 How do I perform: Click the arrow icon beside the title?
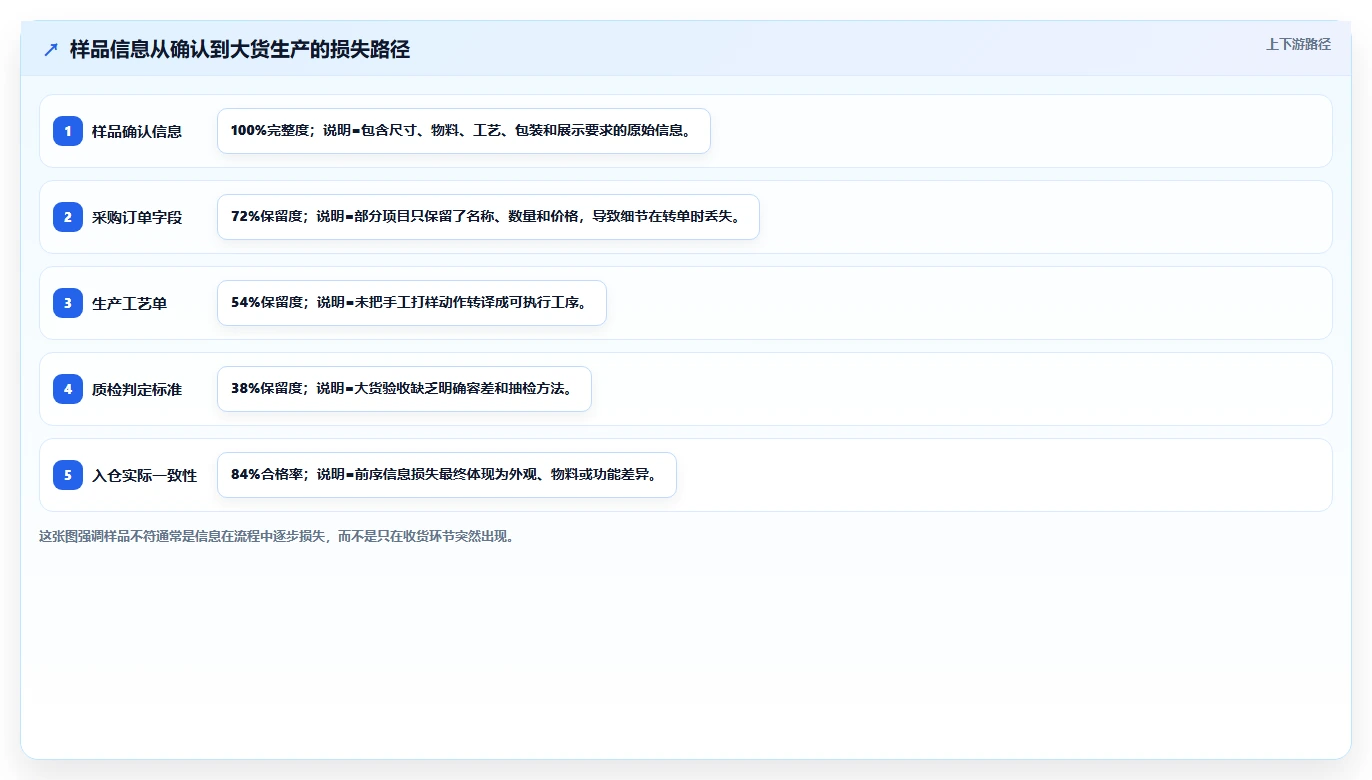click(x=51, y=49)
